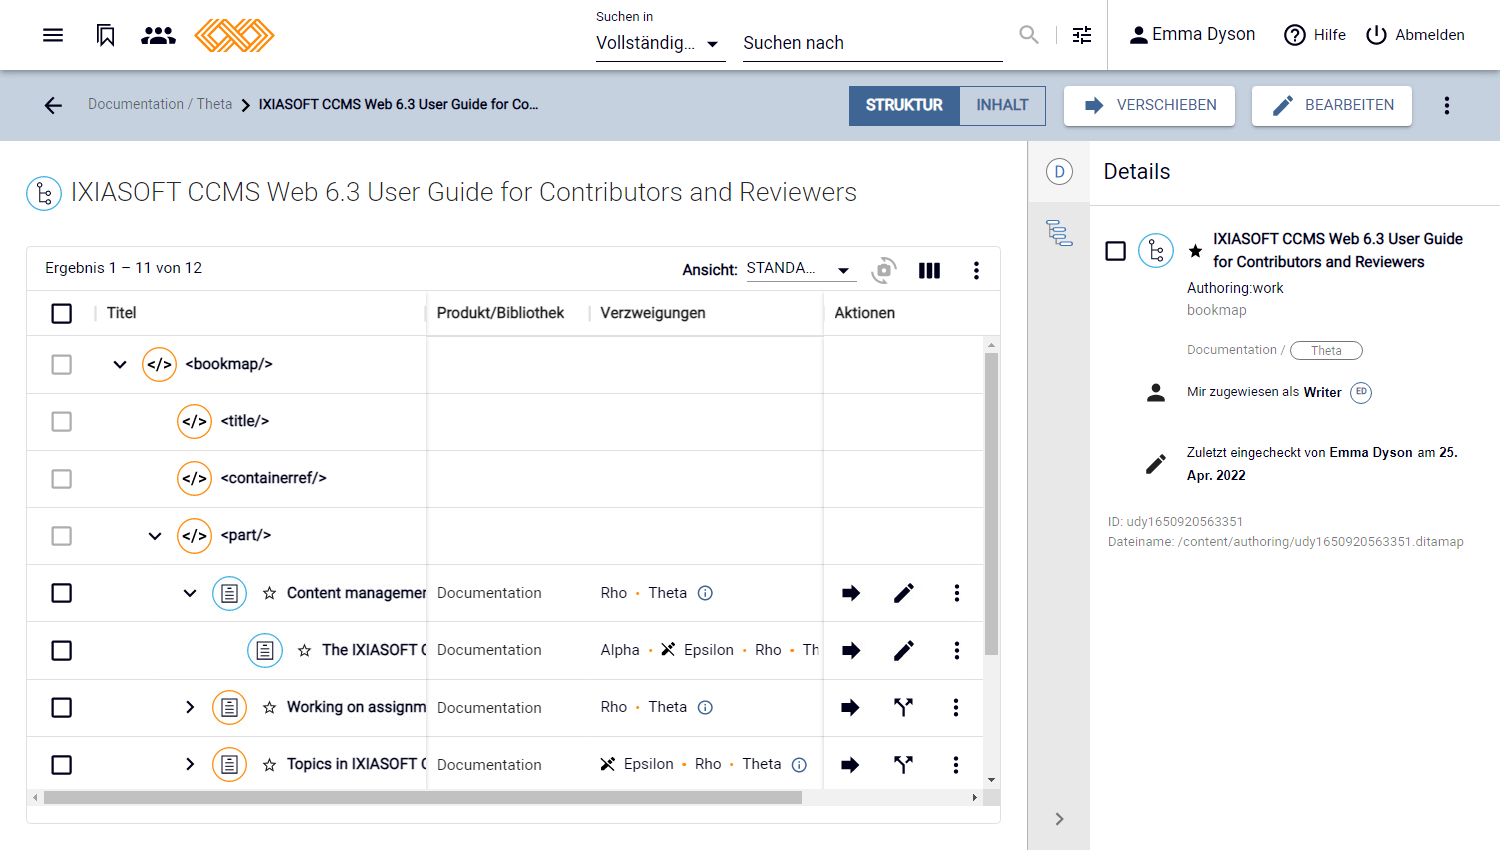Click Abmelden to log out

coord(1416,35)
